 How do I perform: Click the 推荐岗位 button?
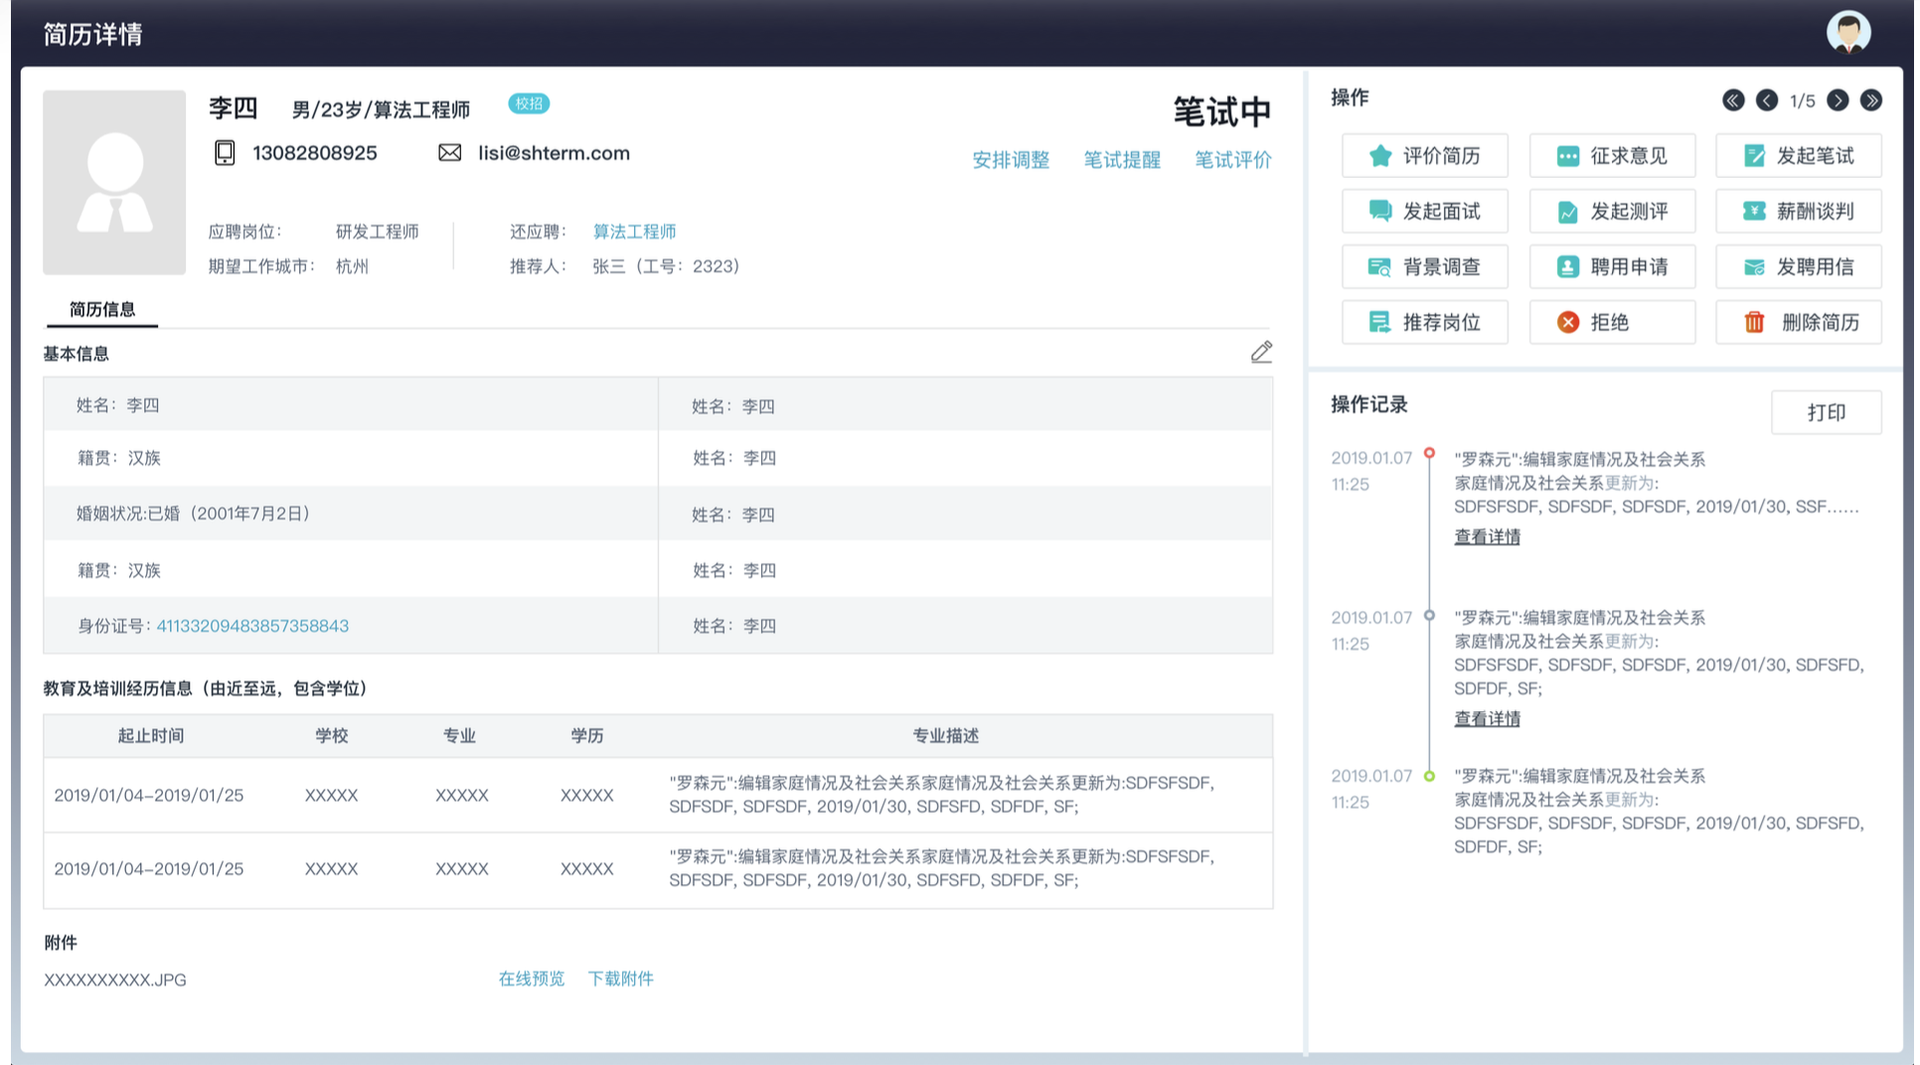tap(1425, 322)
